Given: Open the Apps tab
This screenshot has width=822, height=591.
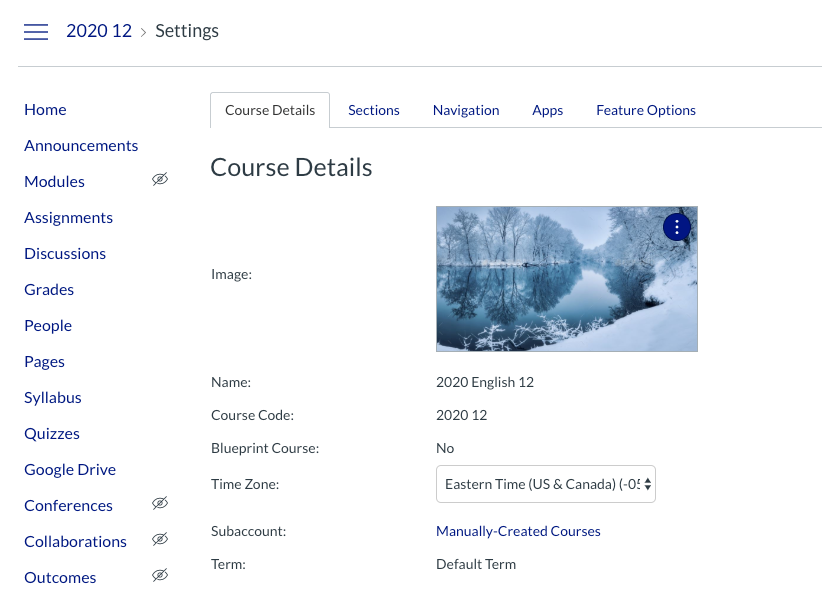Looking at the screenshot, I should pyautogui.click(x=547, y=110).
